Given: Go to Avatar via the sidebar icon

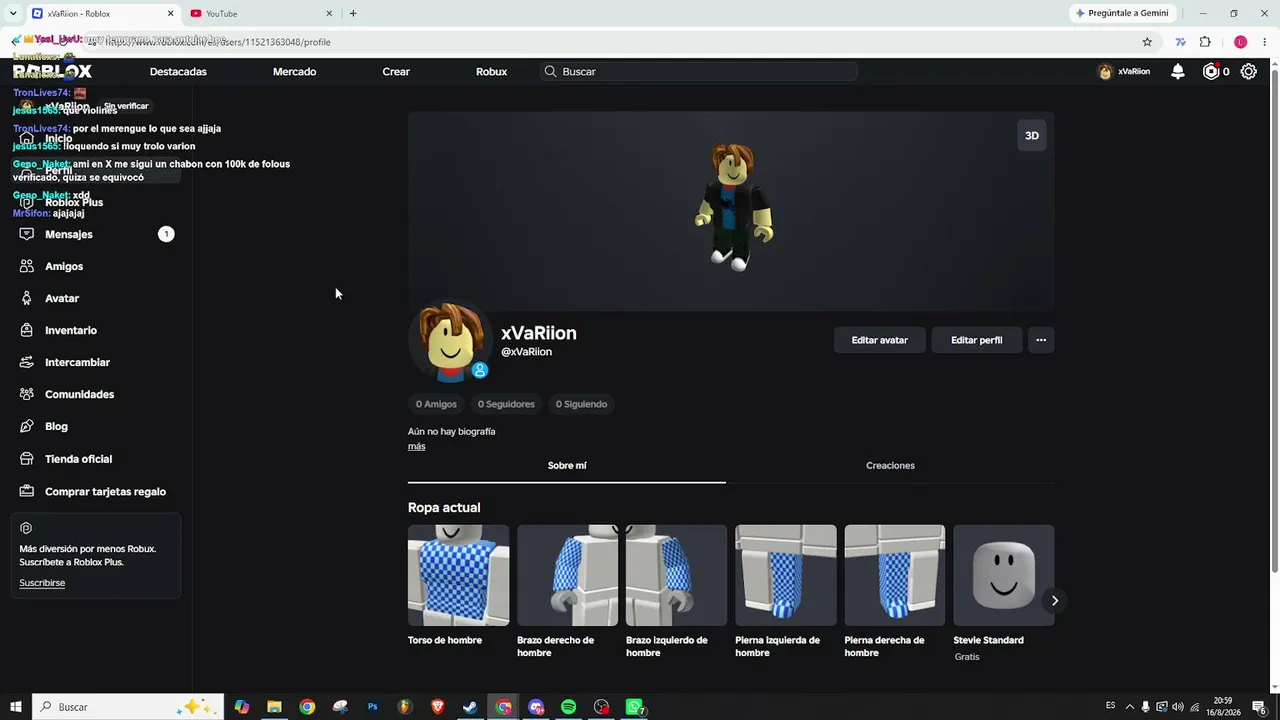Looking at the screenshot, I should pos(27,298).
